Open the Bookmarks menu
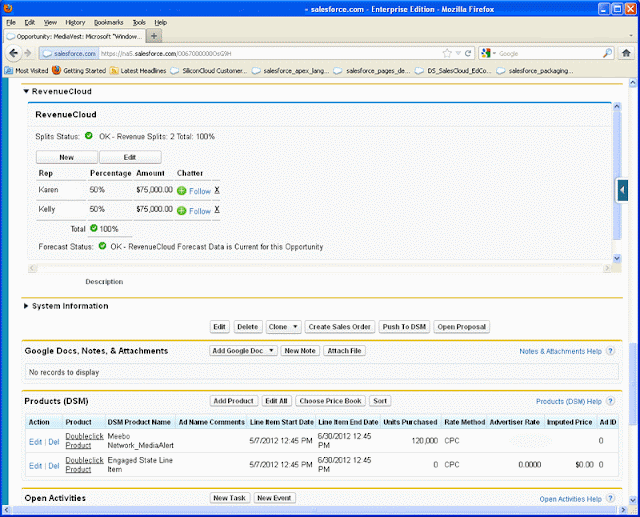This screenshot has width=640, height=517. (109, 22)
